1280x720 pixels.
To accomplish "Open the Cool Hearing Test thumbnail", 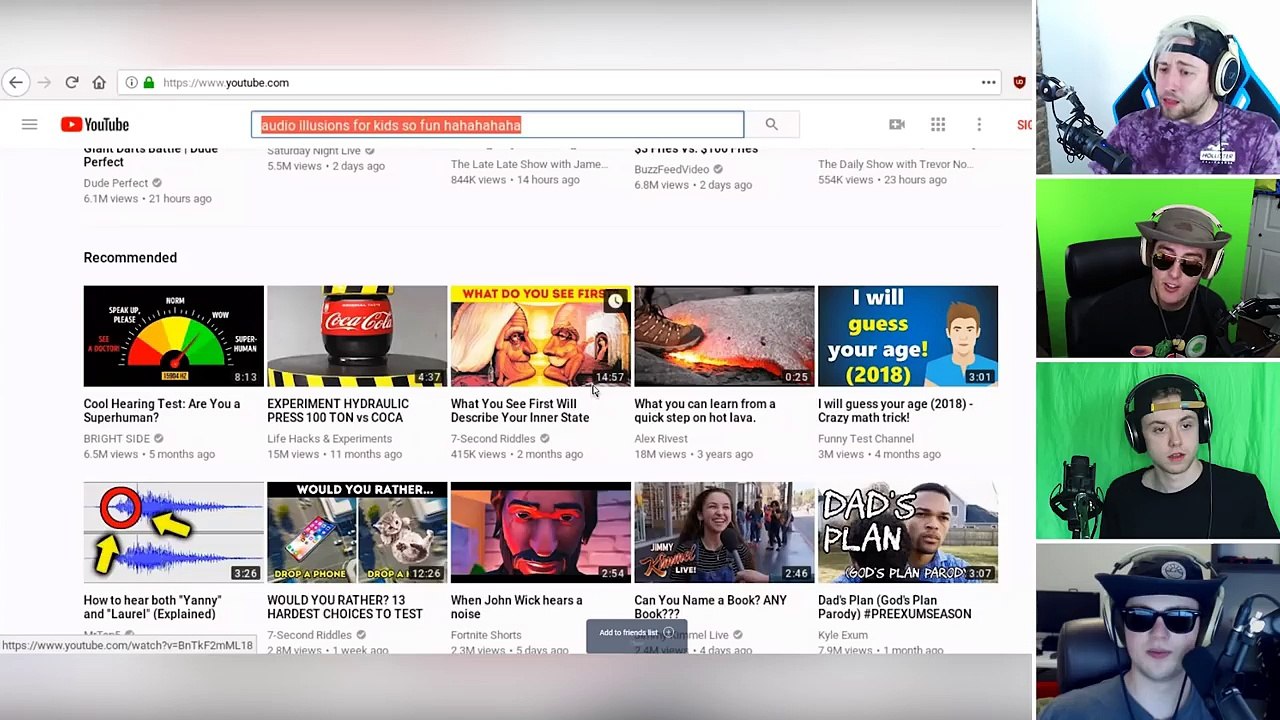I will pyautogui.click(x=174, y=336).
